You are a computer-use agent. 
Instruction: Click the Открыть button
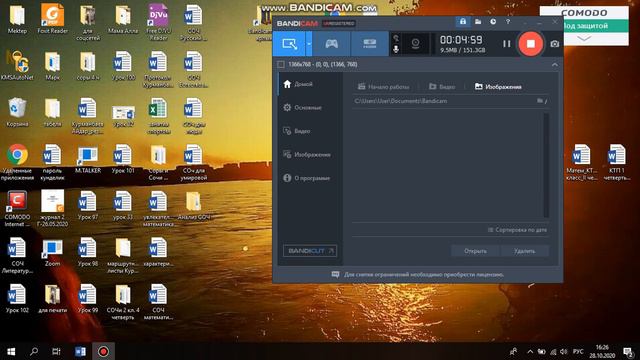coord(475,251)
